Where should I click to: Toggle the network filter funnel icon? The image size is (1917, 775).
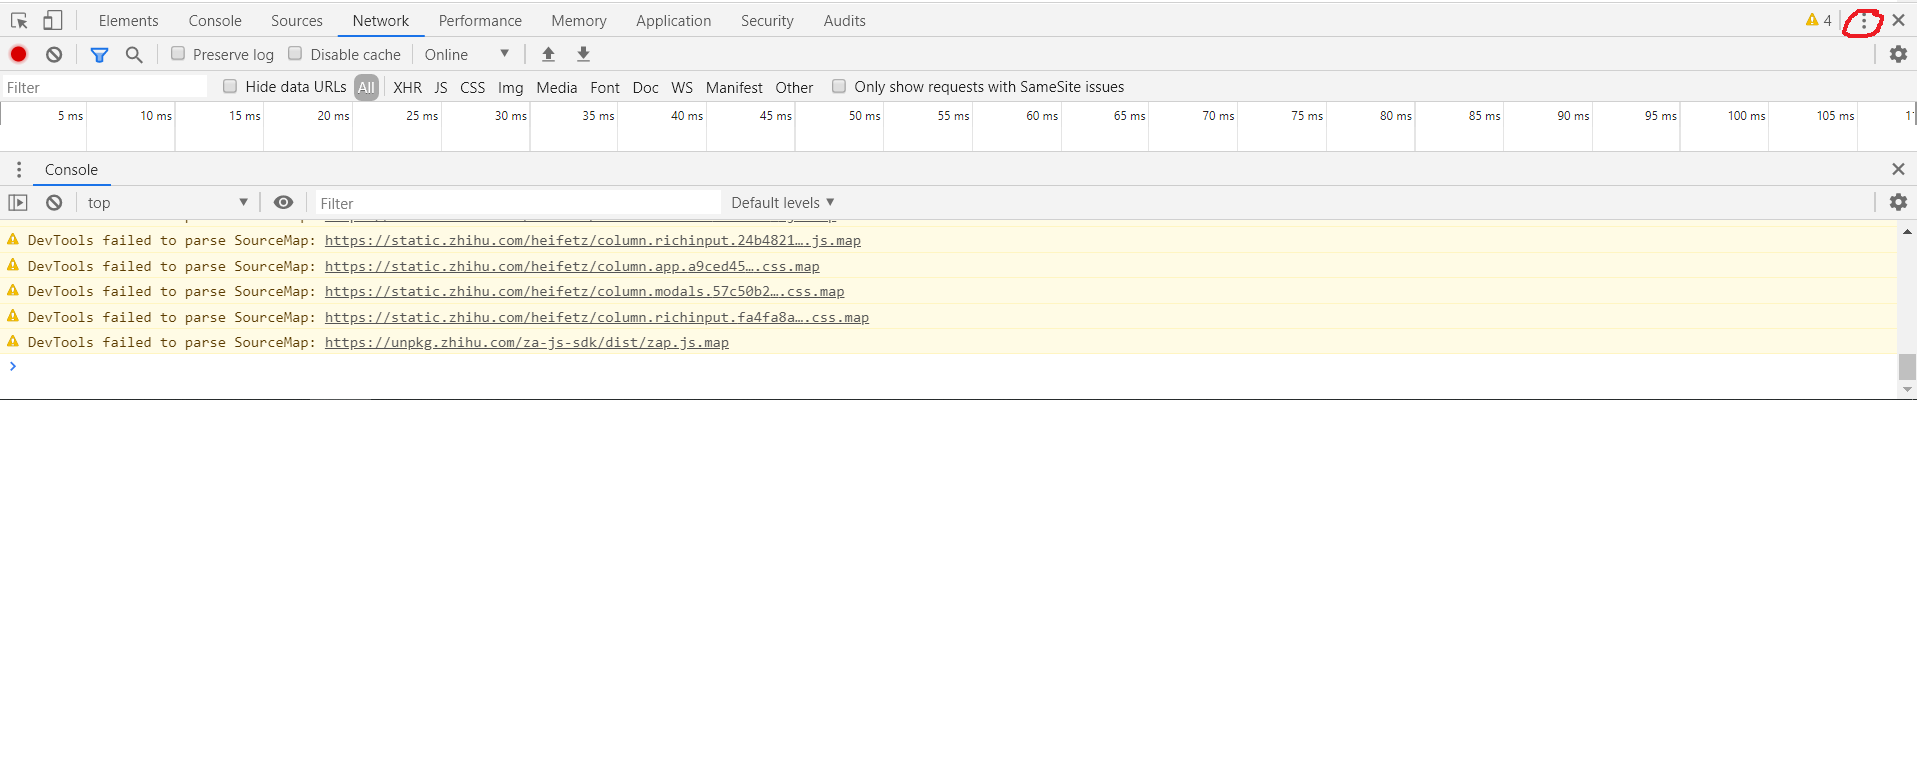coord(99,54)
